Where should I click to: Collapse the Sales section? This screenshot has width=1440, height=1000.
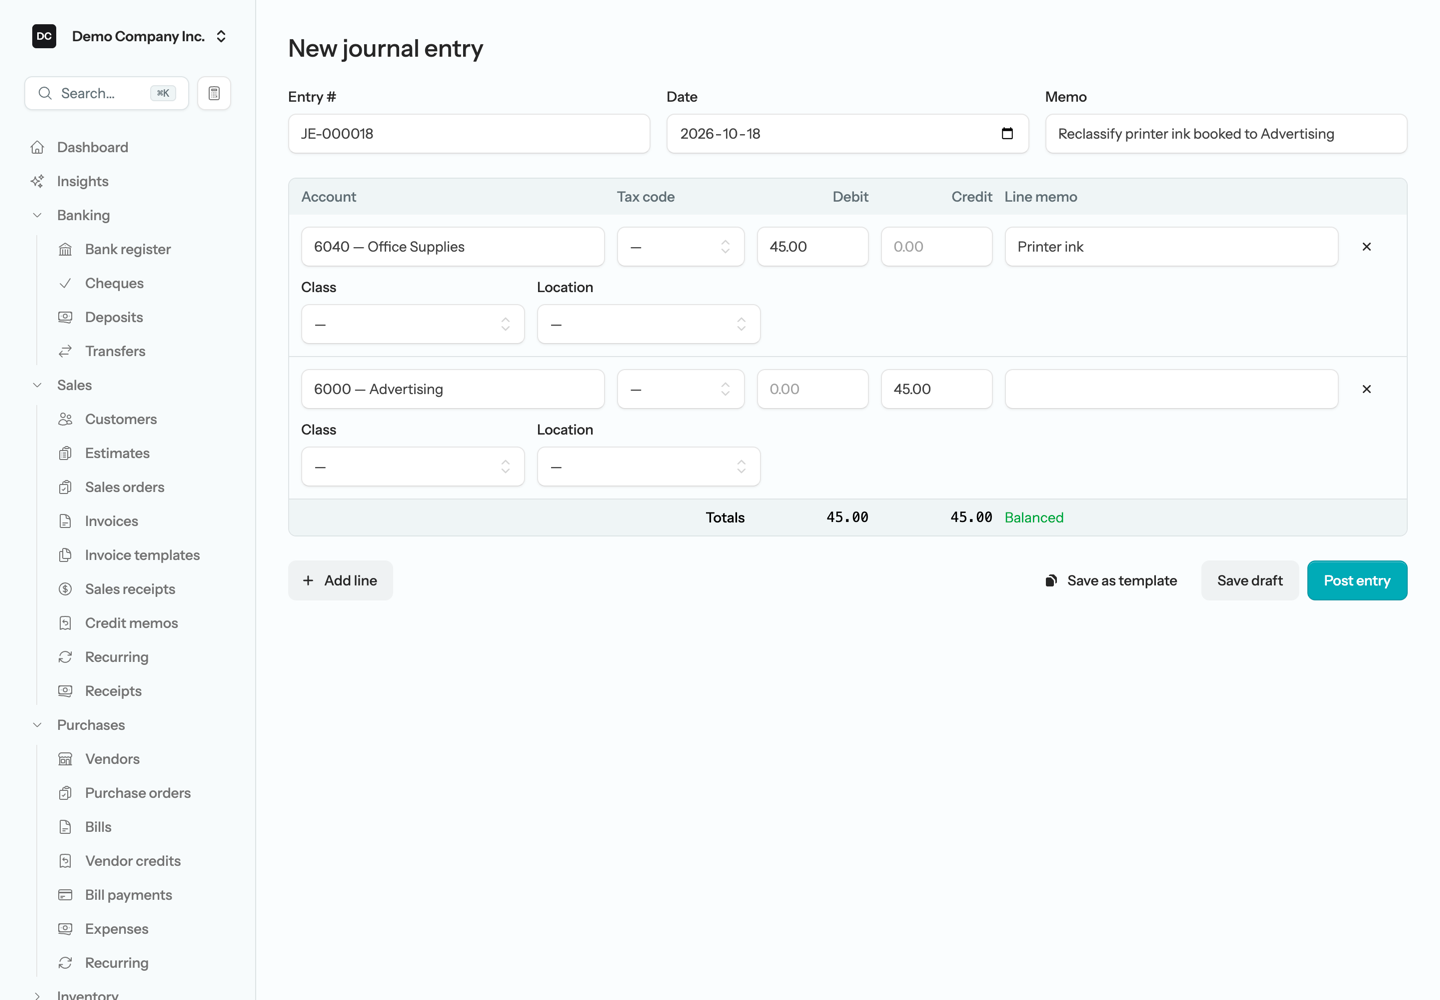(37, 385)
